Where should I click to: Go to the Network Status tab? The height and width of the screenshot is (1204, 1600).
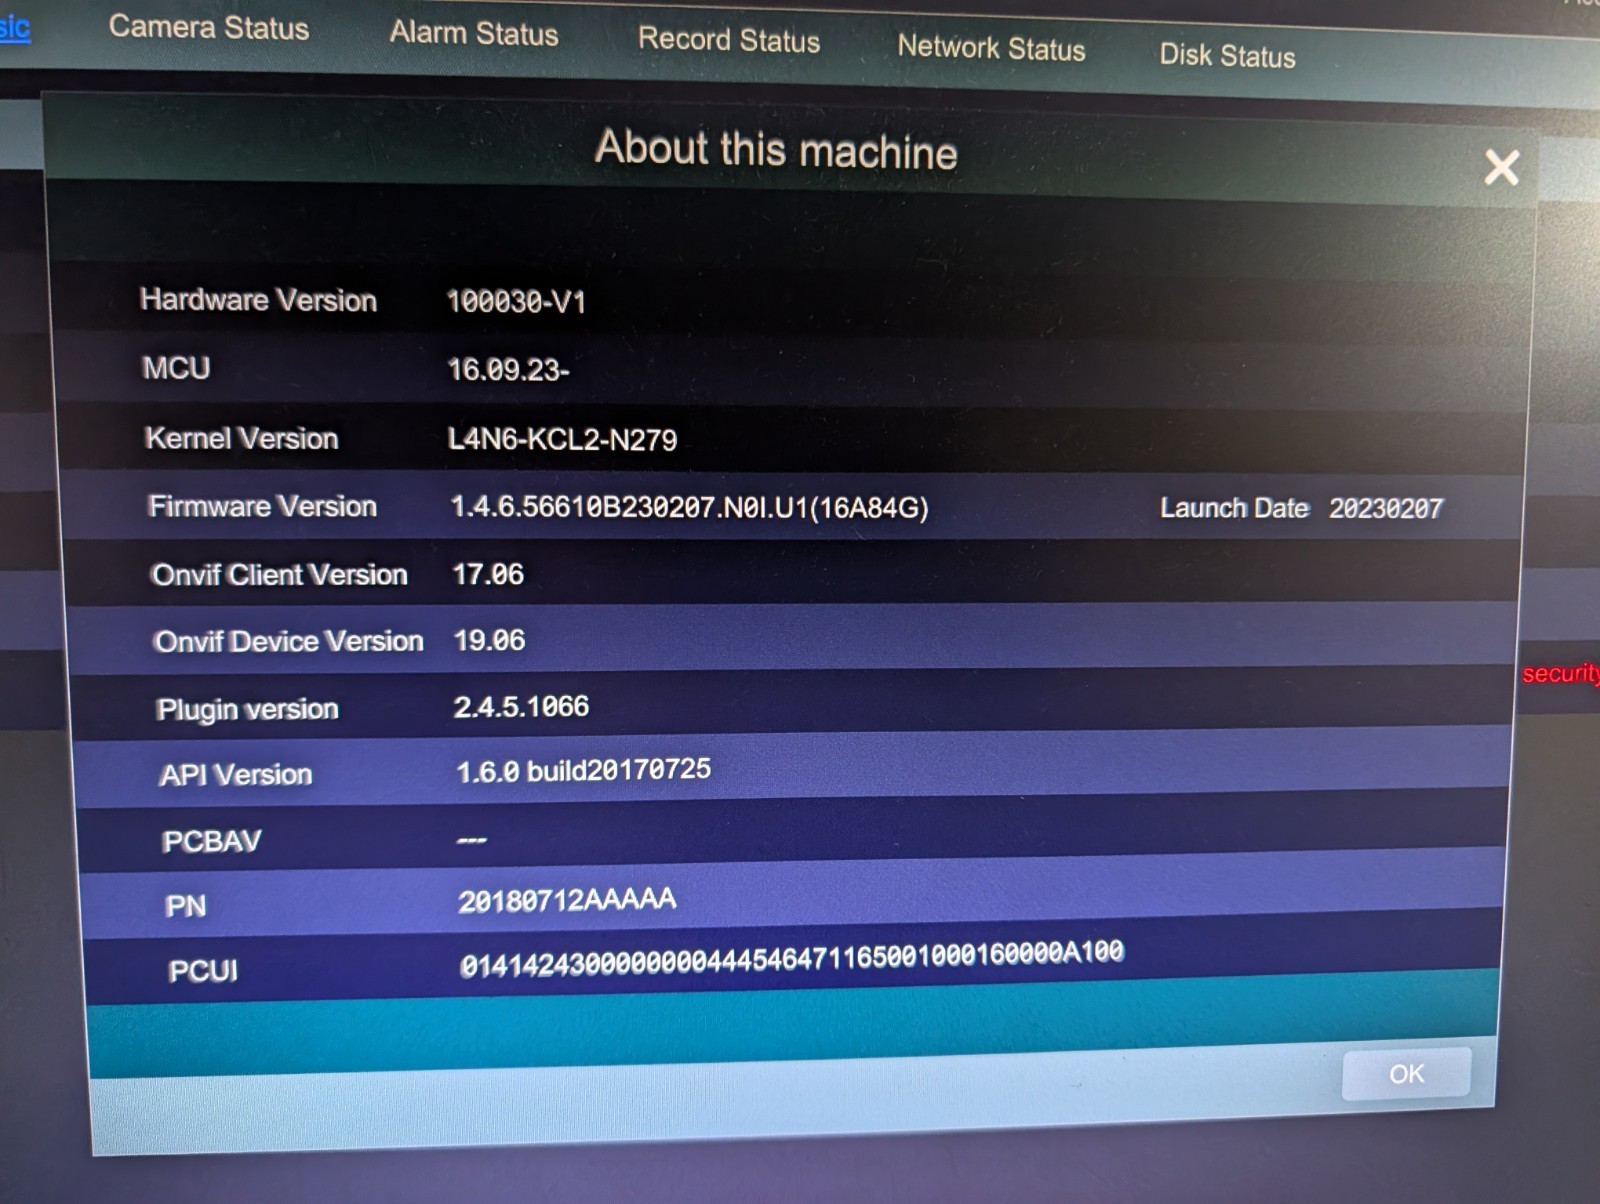click(991, 47)
